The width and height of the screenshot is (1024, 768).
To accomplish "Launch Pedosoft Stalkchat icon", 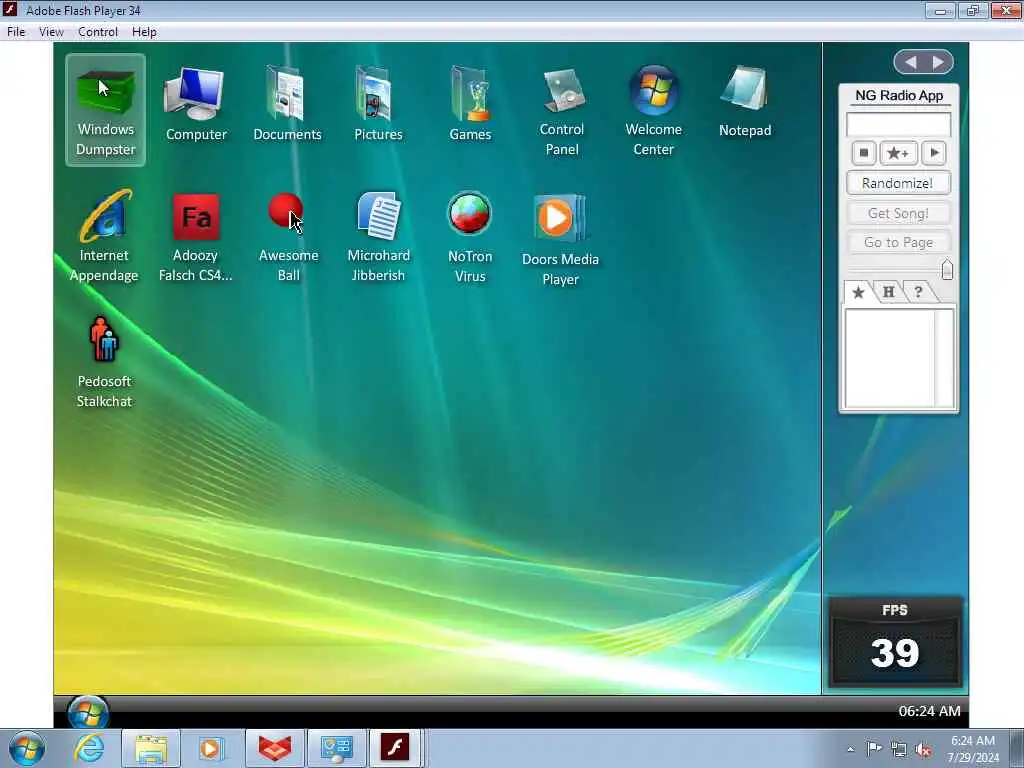I will (x=104, y=362).
